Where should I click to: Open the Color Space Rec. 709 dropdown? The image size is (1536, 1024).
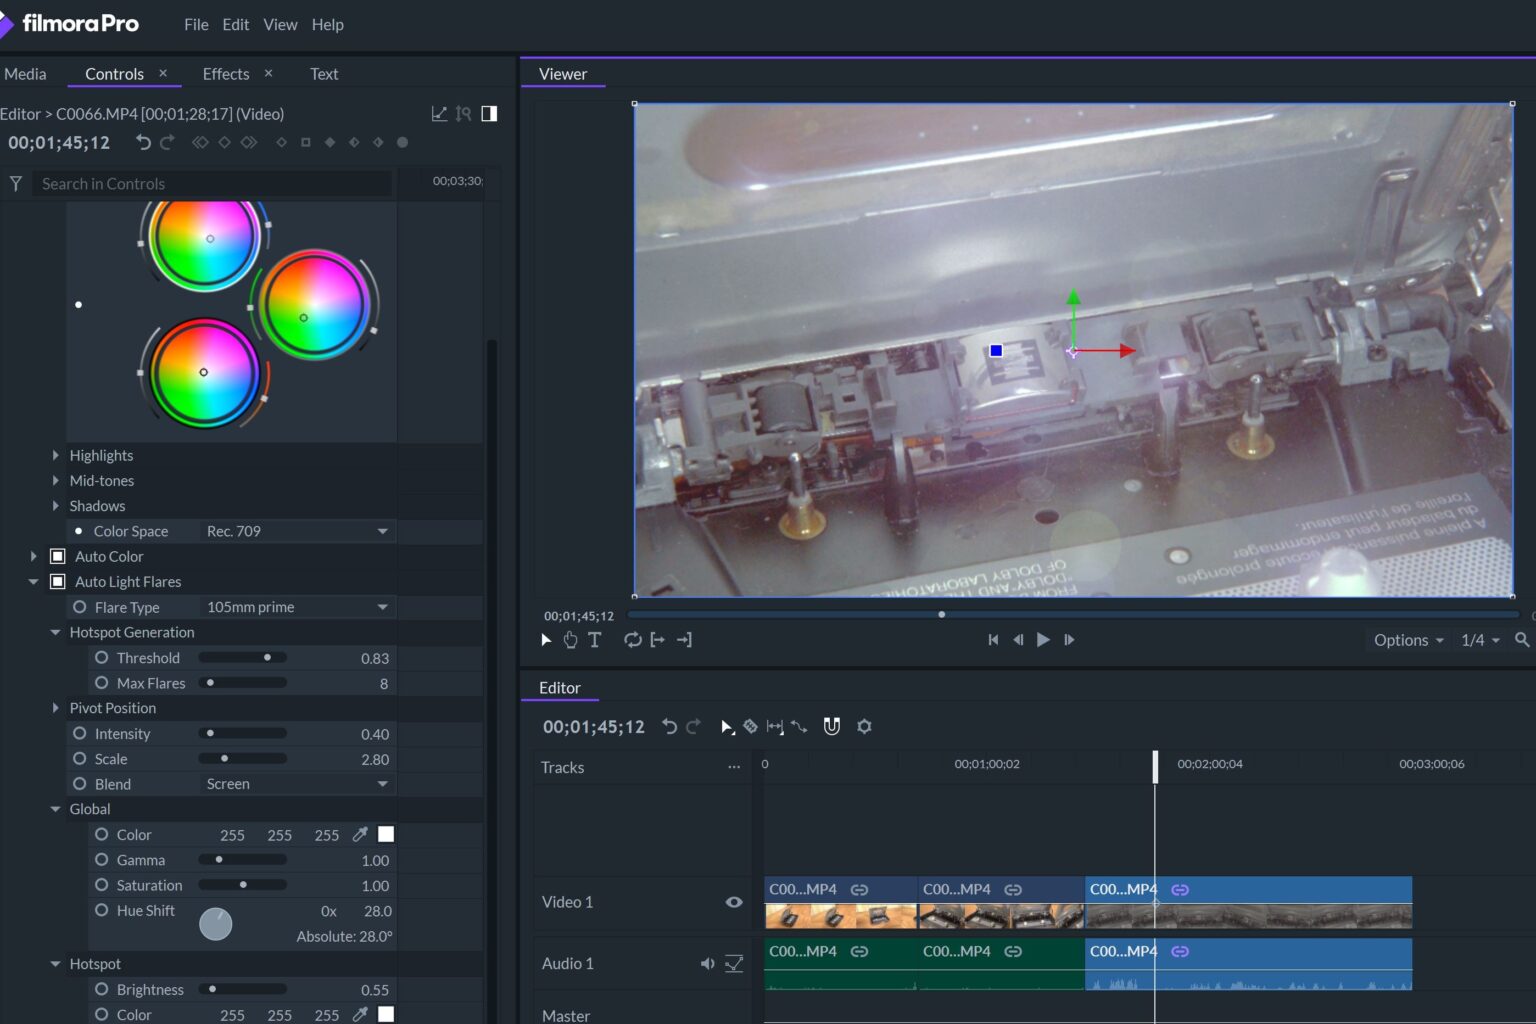(x=297, y=532)
